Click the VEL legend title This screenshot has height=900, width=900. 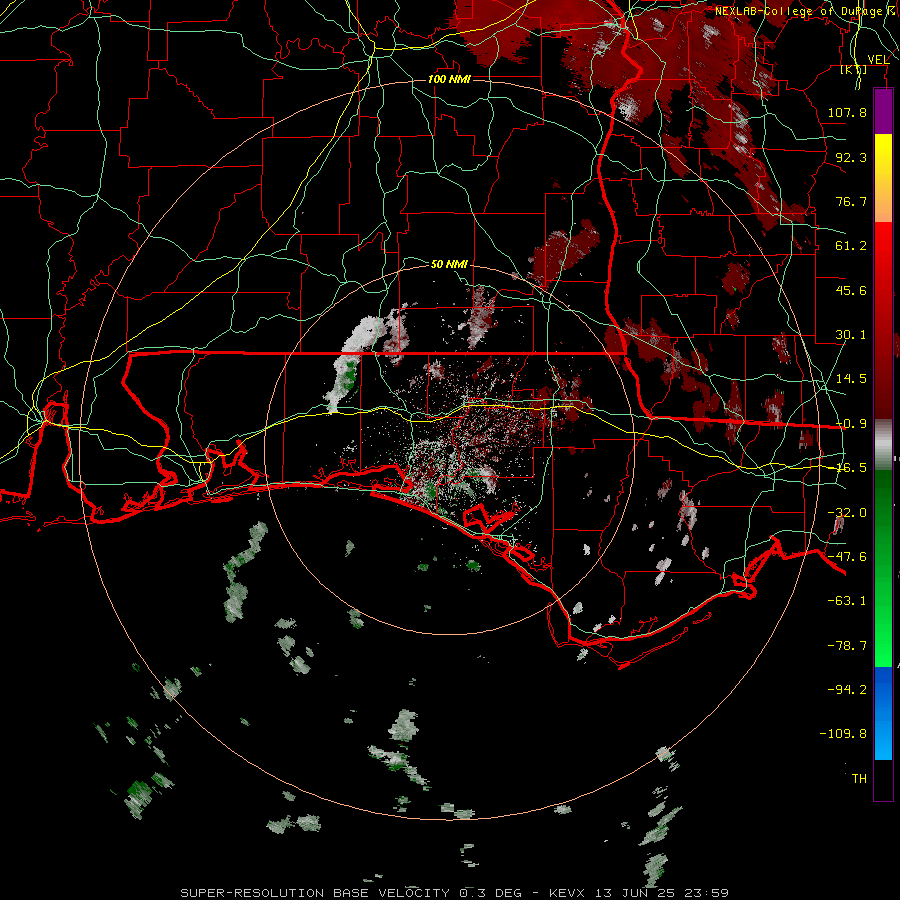(878, 60)
